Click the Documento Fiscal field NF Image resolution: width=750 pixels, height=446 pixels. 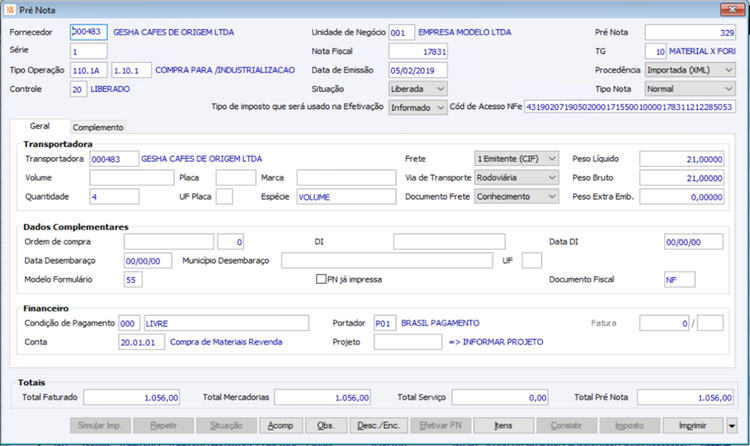[680, 279]
